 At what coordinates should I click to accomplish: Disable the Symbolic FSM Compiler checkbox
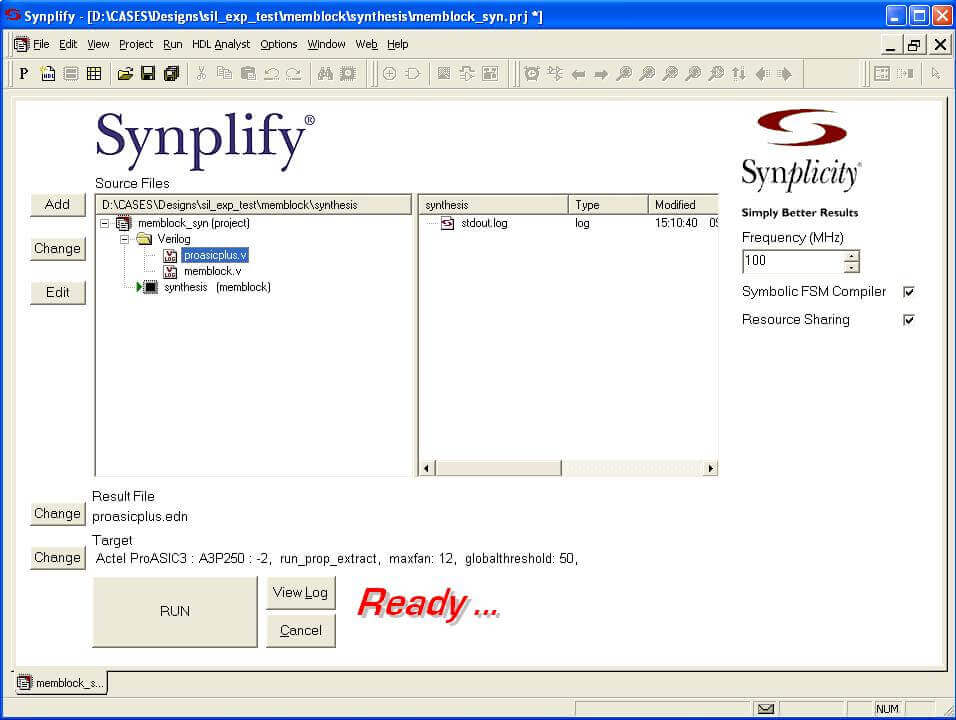pyautogui.click(x=908, y=292)
